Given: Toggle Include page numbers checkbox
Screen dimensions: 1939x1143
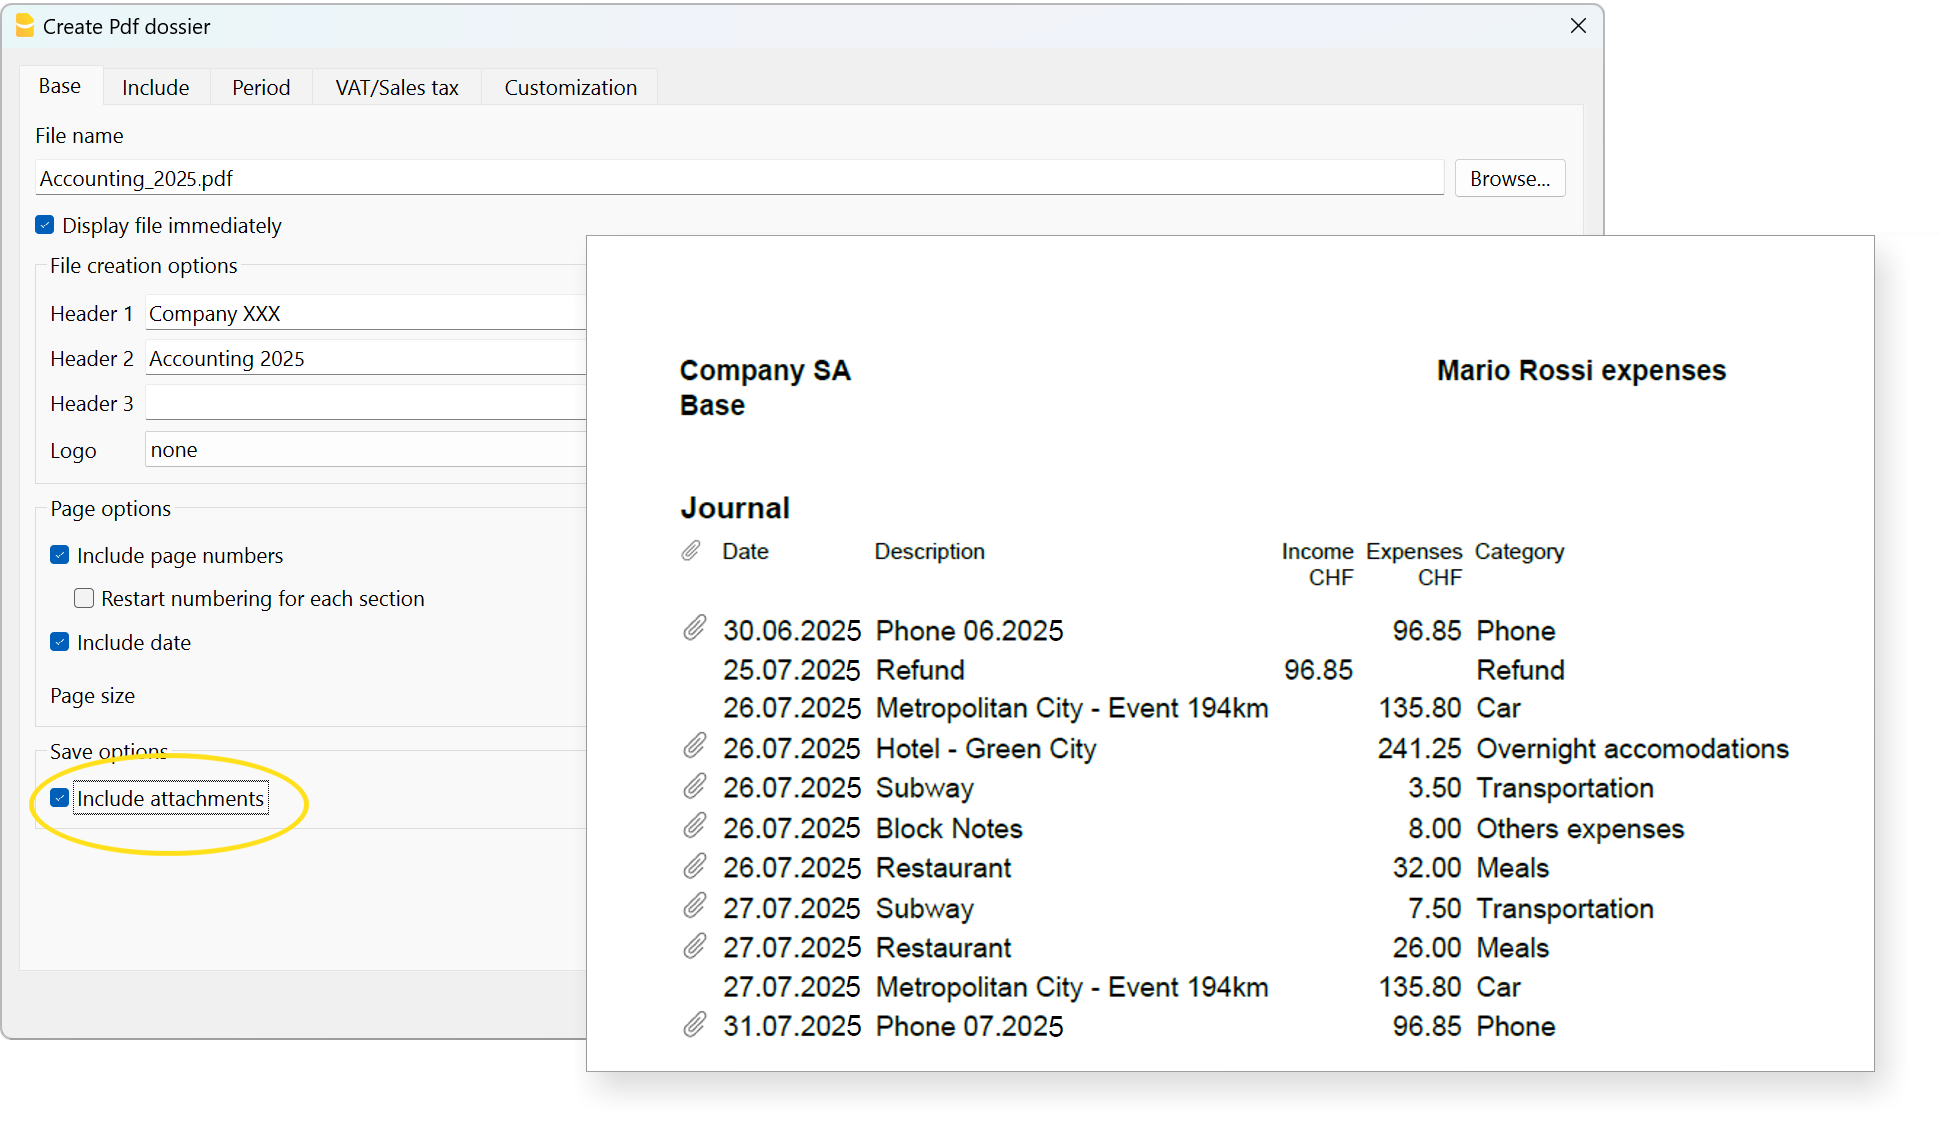Looking at the screenshot, I should (60, 555).
